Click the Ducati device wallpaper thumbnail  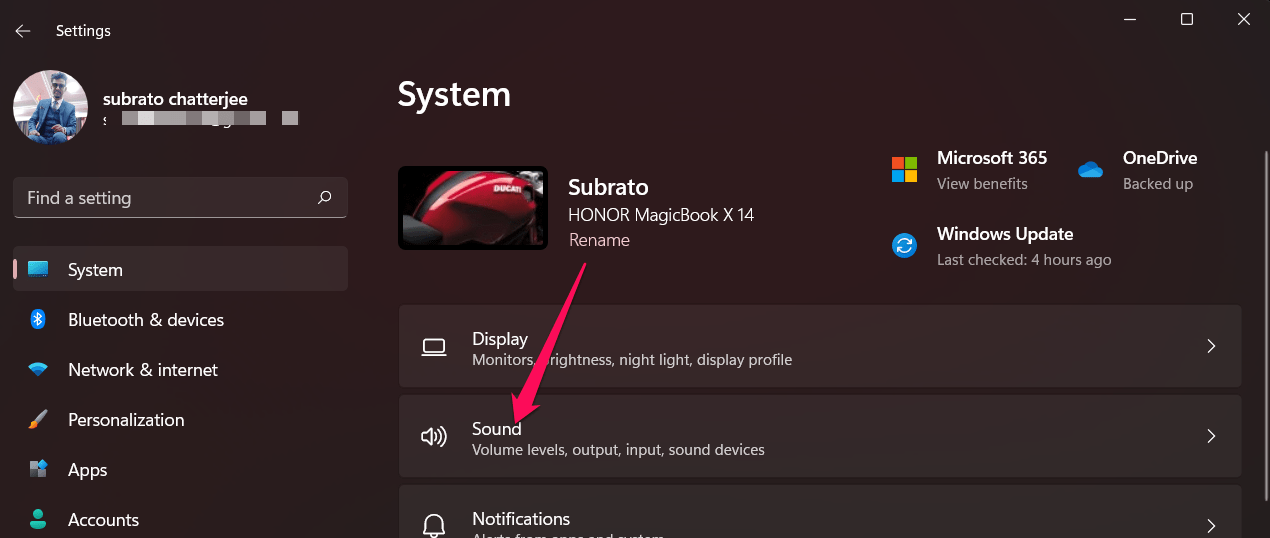pos(472,208)
